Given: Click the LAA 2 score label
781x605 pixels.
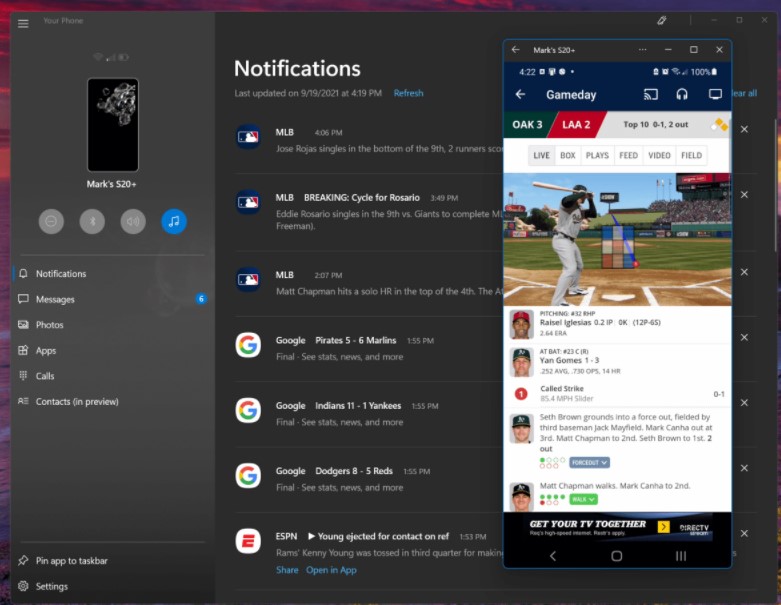Looking at the screenshot, I should 576,124.
